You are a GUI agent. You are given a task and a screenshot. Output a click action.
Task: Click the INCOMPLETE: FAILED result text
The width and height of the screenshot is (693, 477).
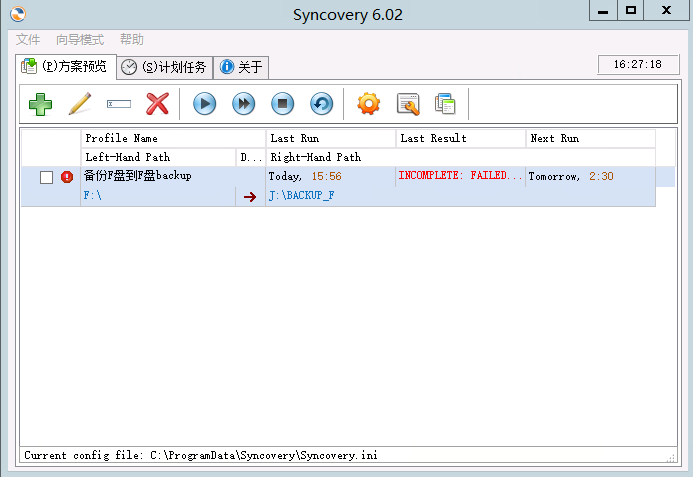click(460, 176)
